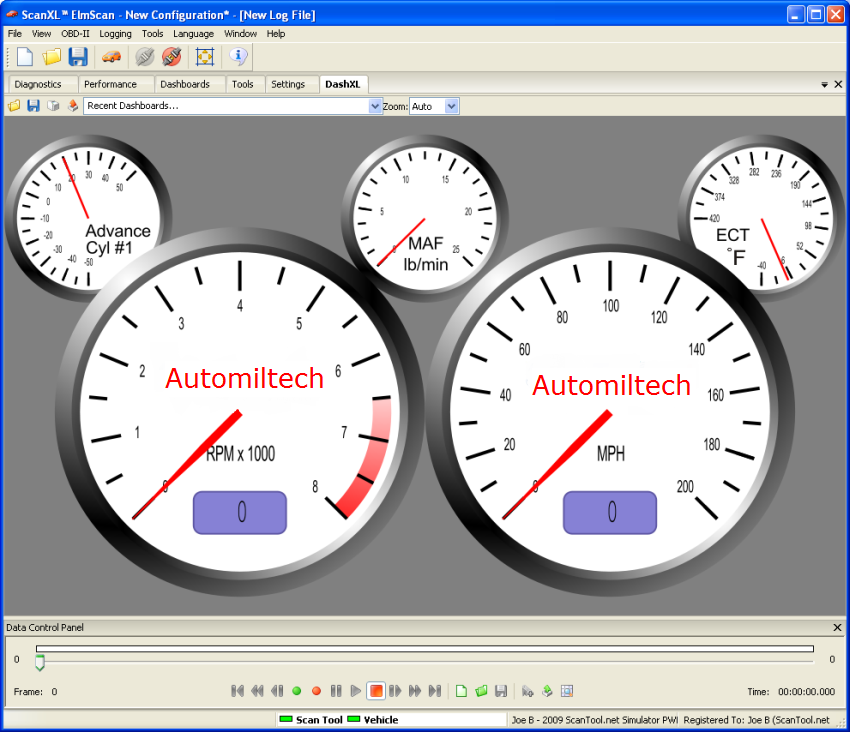Screen dimensions: 850x732
Task: Play the log file
Action: (356, 691)
